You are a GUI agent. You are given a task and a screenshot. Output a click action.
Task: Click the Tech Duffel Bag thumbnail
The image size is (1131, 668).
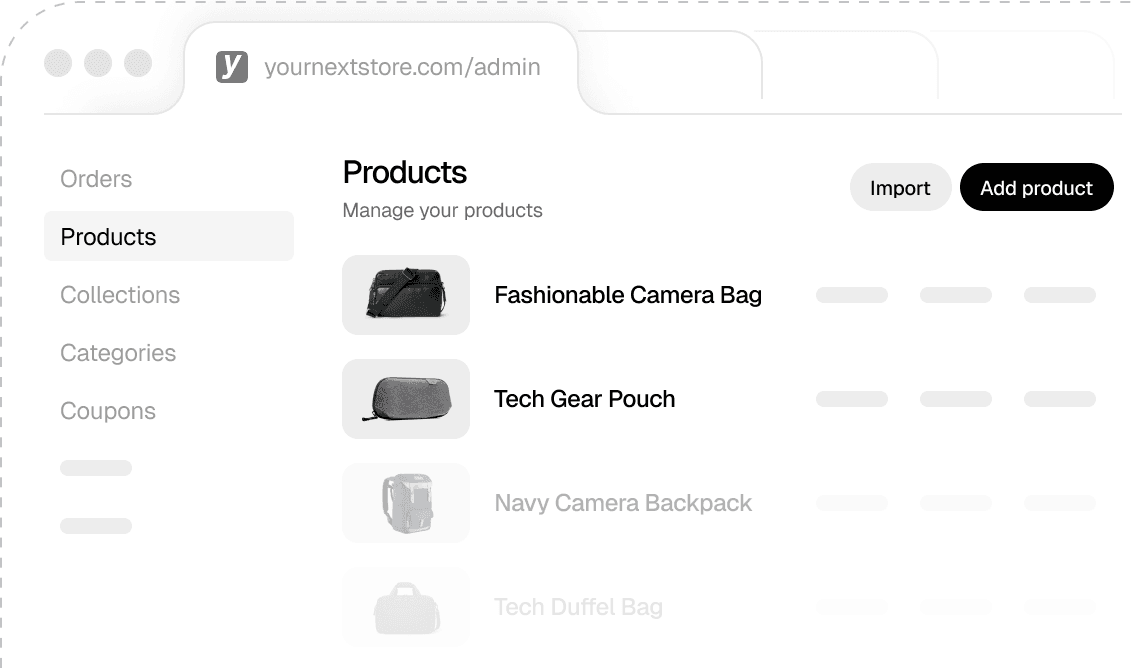click(x=406, y=607)
